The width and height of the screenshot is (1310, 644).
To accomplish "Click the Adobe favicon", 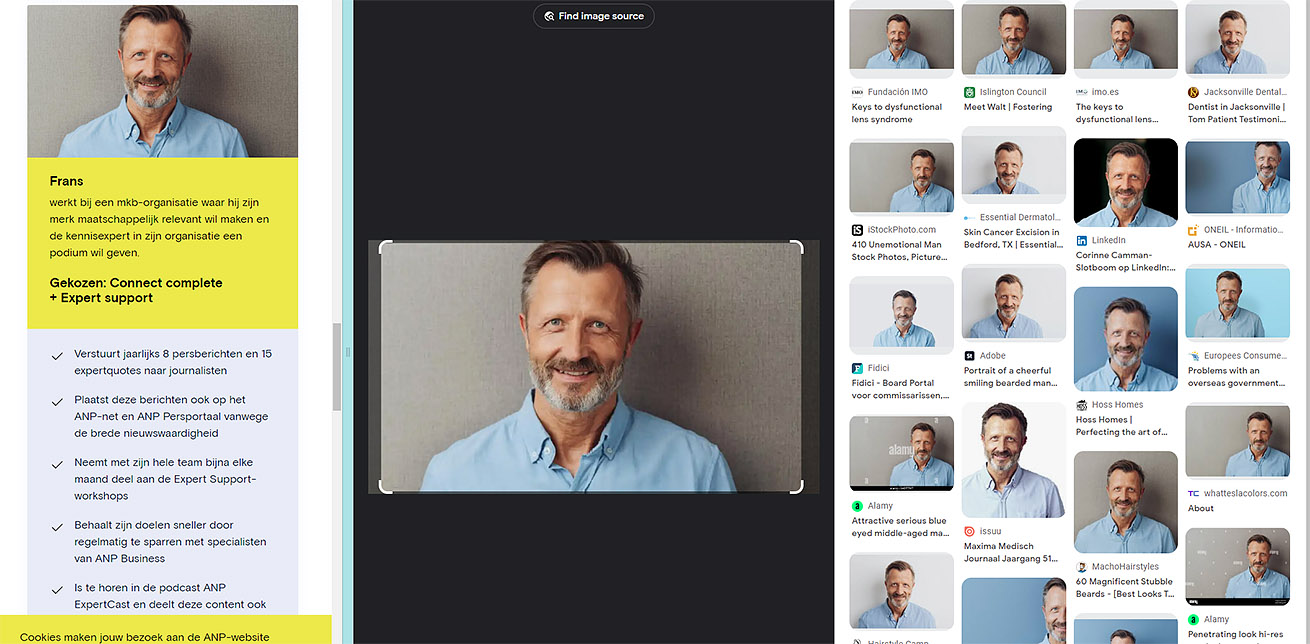I will 969,356.
